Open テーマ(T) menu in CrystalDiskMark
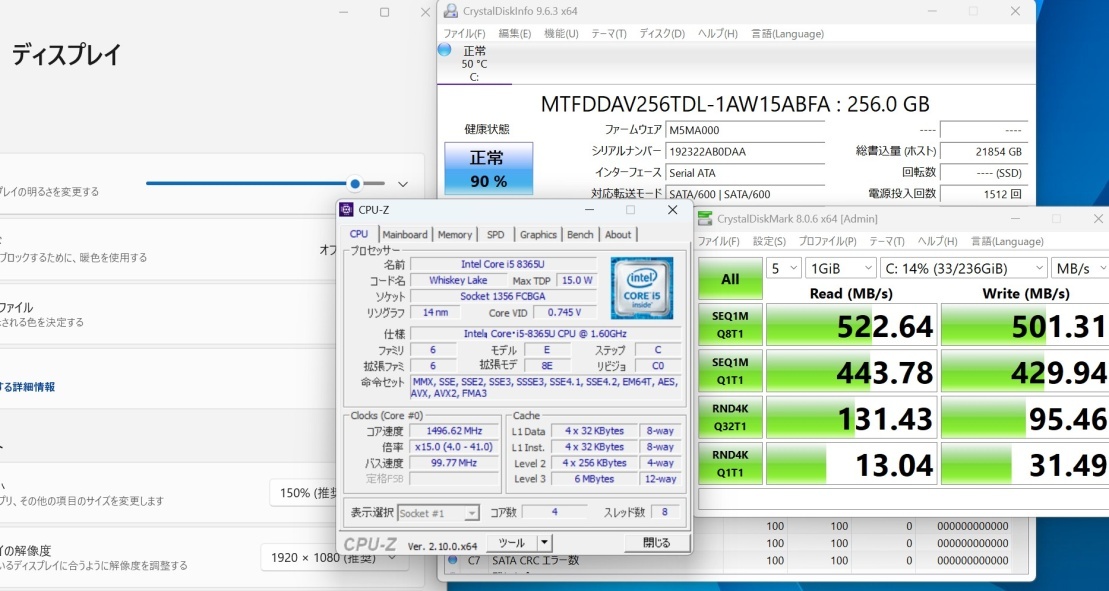The height and width of the screenshot is (591, 1109). (x=887, y=242)
